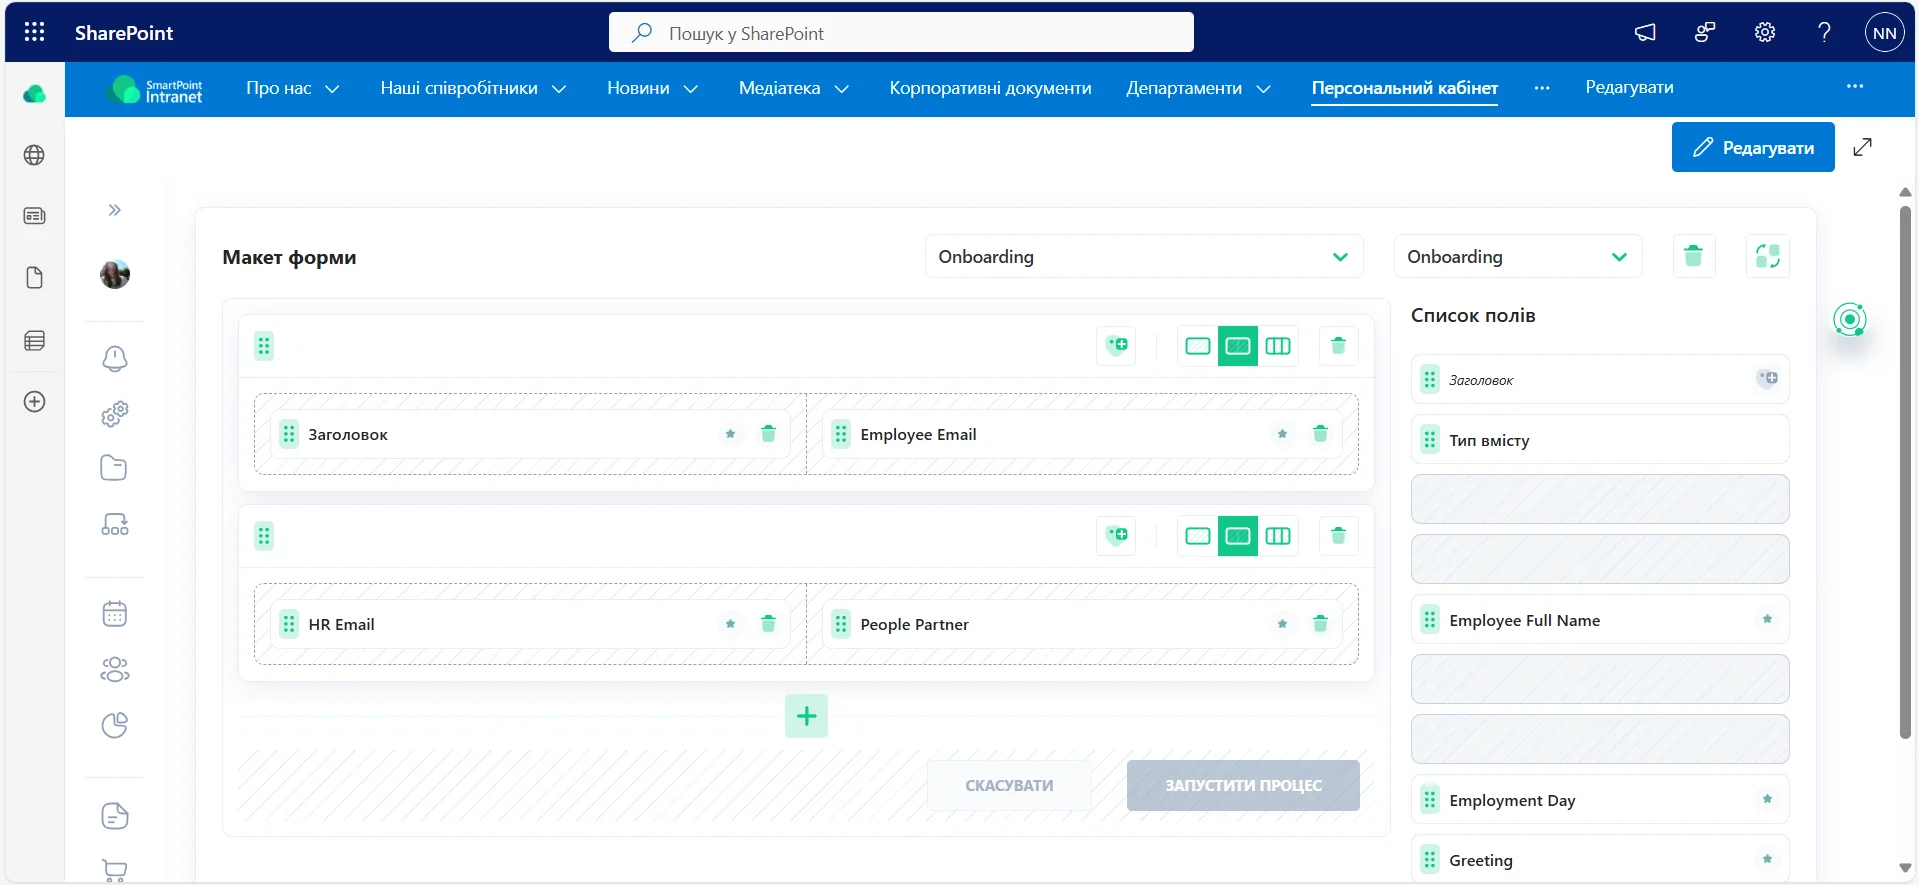Toggle required star on HR Email
This screenshot has width=1919, height=885.
[x=730, y=624]
